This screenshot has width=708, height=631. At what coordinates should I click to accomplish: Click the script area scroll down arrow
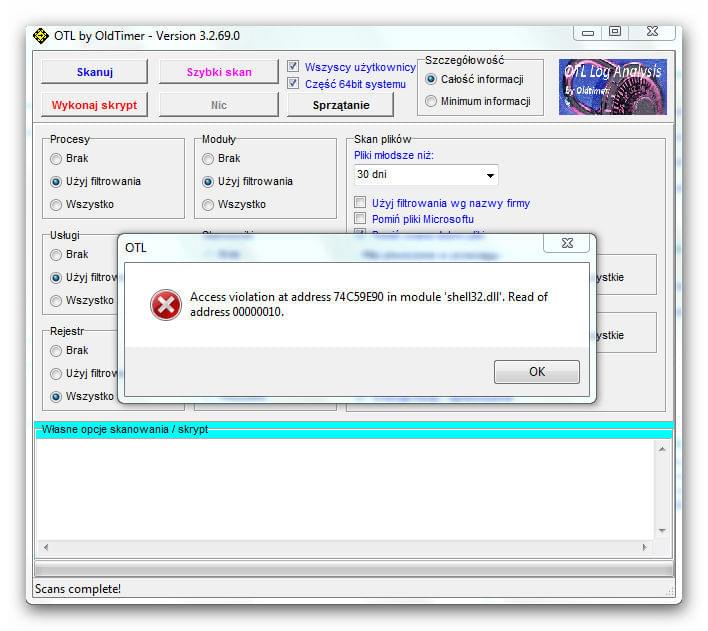(x=662, y=530)
